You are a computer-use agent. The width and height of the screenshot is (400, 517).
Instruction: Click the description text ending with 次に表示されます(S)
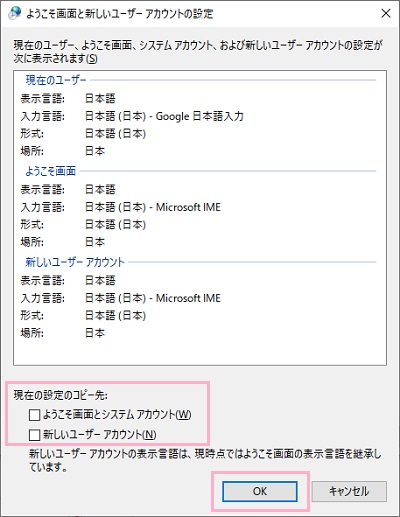pos(198,52)
